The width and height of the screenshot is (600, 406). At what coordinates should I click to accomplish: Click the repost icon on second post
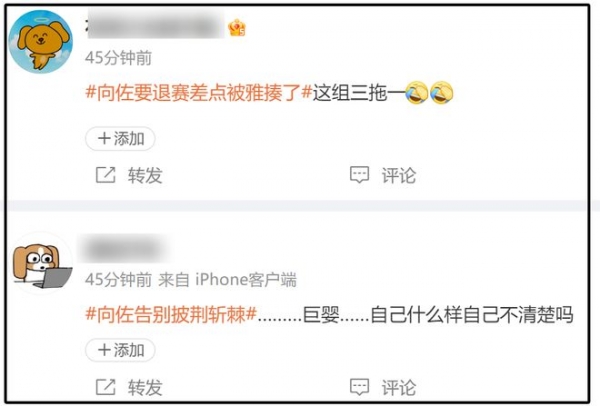105,387
